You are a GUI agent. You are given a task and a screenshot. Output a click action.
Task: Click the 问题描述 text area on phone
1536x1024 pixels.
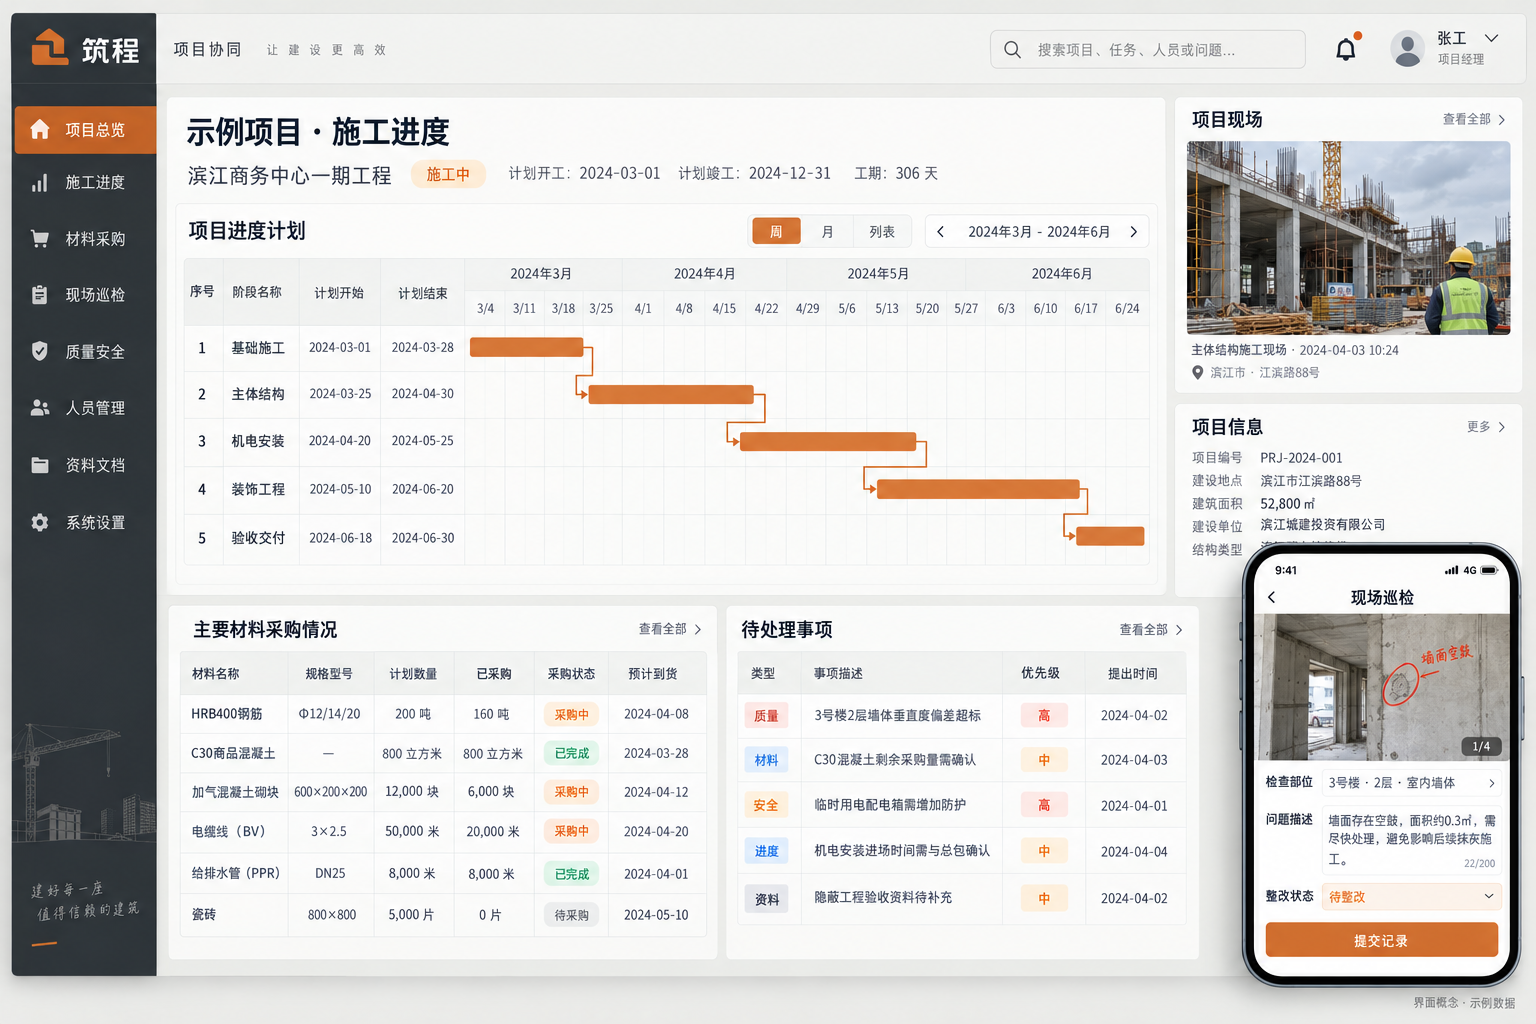click(1411, 840)
